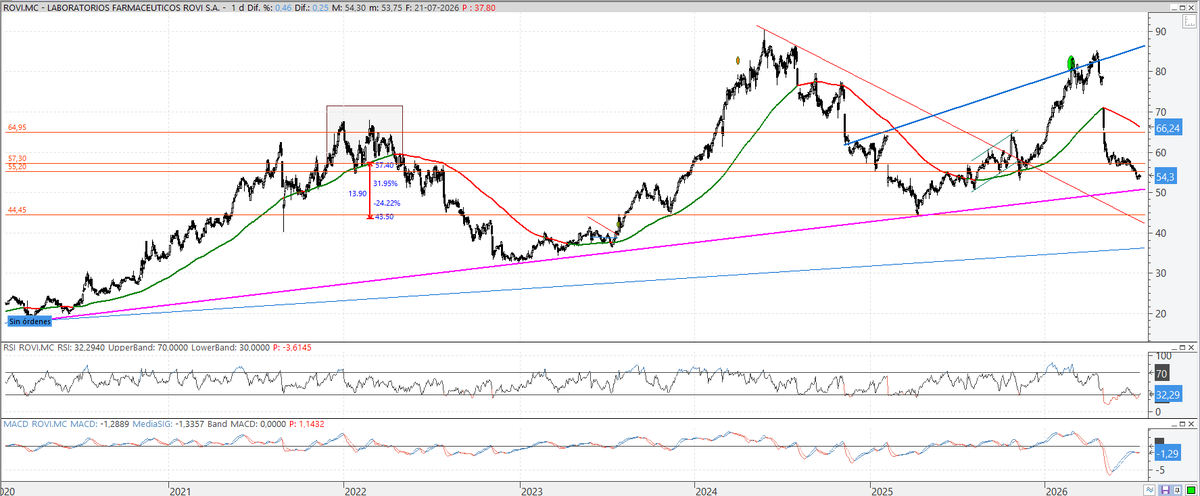Click the RSI value tag 32,29
This screenshot has width=1200, height=496.
click(1168, 395)
